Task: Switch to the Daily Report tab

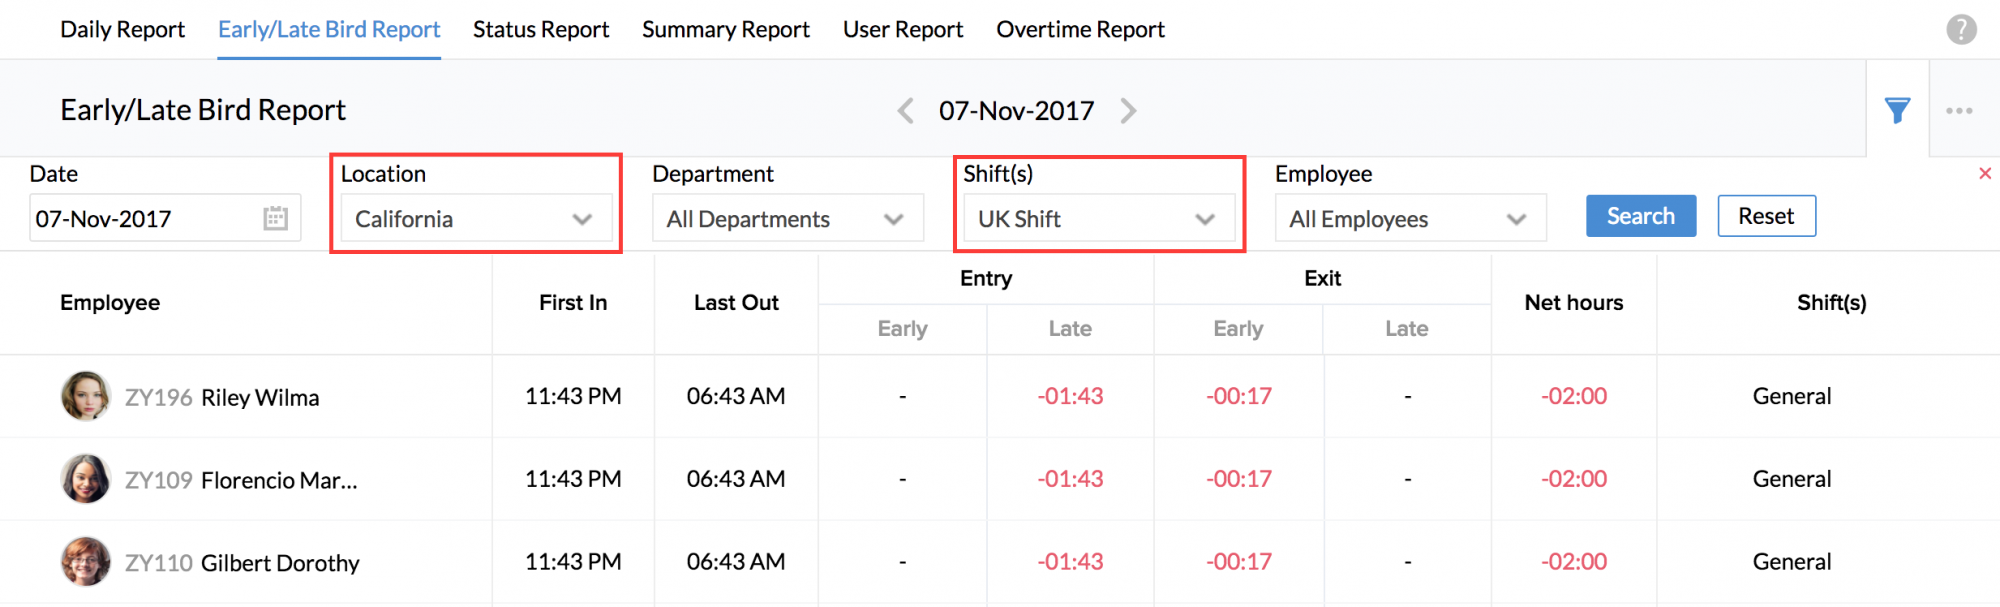Action: point(122,30)
